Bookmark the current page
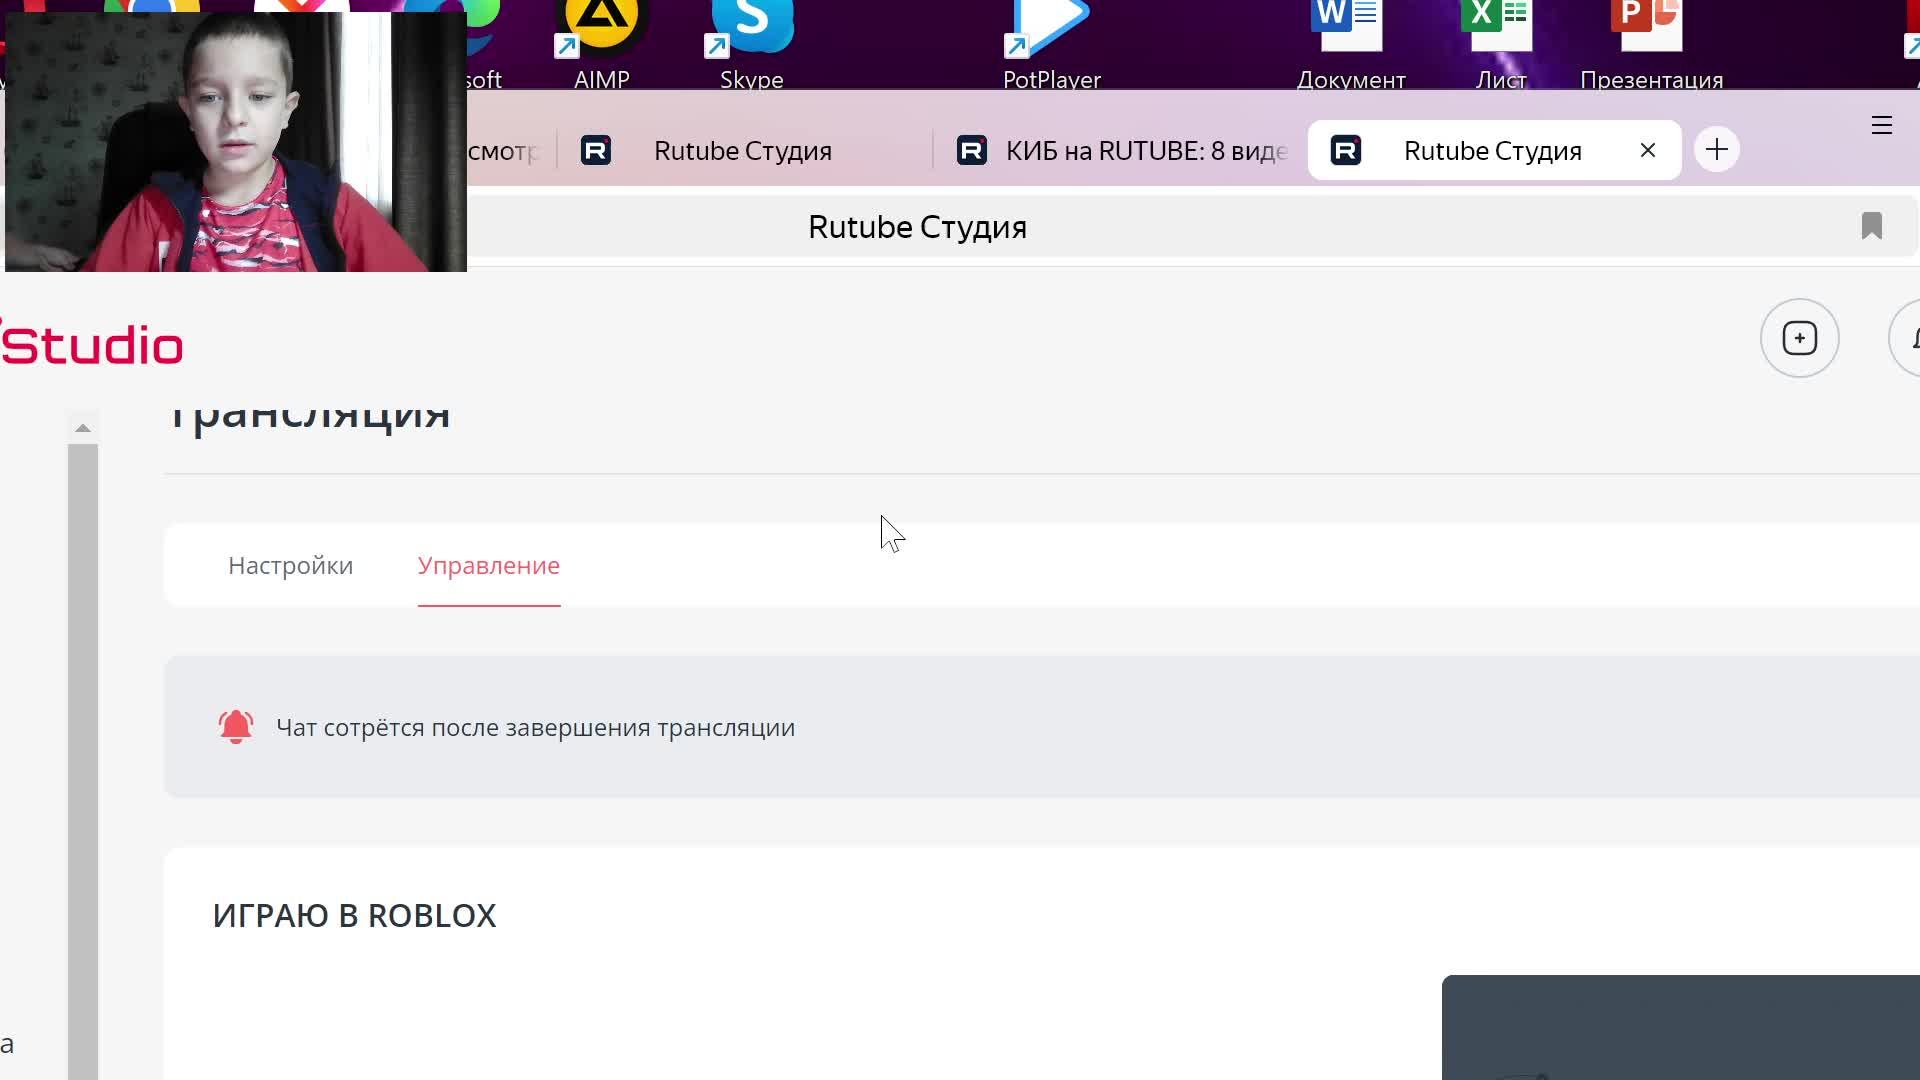The image size is (1920, 1080). click(1872, 226)
